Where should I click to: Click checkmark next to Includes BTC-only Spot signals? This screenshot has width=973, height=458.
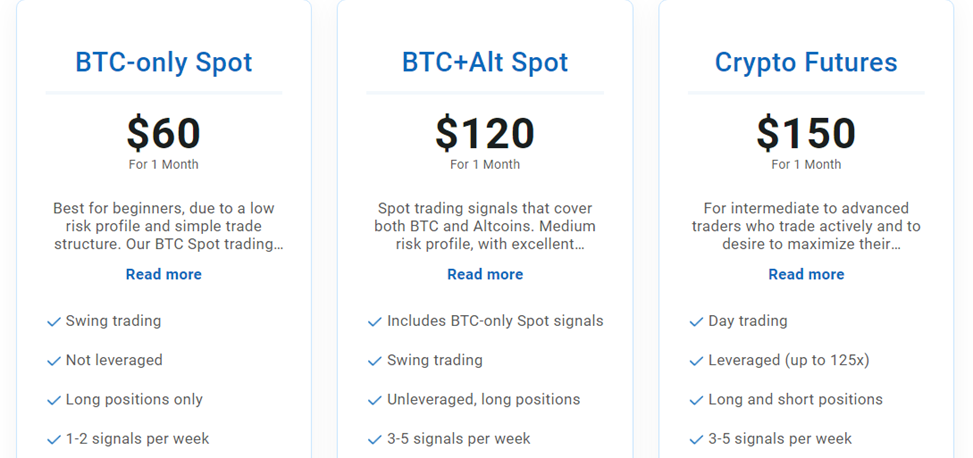click(375, 322)
